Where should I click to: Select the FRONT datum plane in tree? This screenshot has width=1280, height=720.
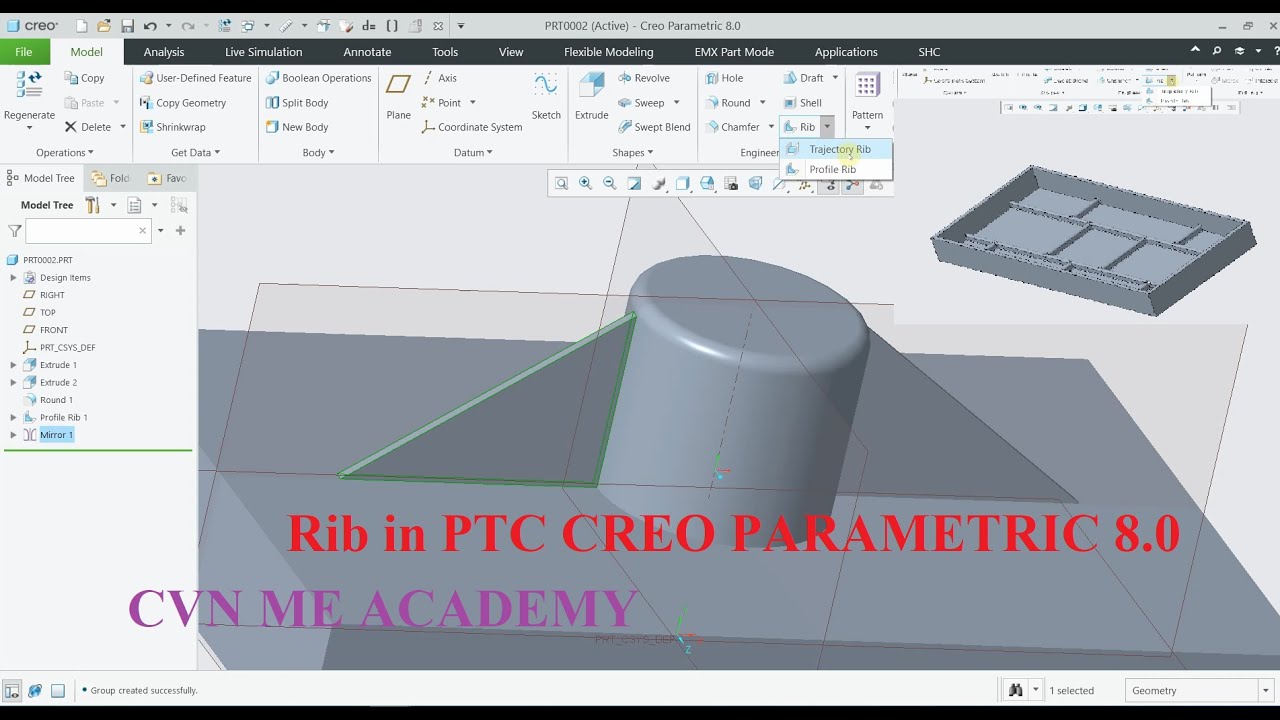(x=46, y=330)
